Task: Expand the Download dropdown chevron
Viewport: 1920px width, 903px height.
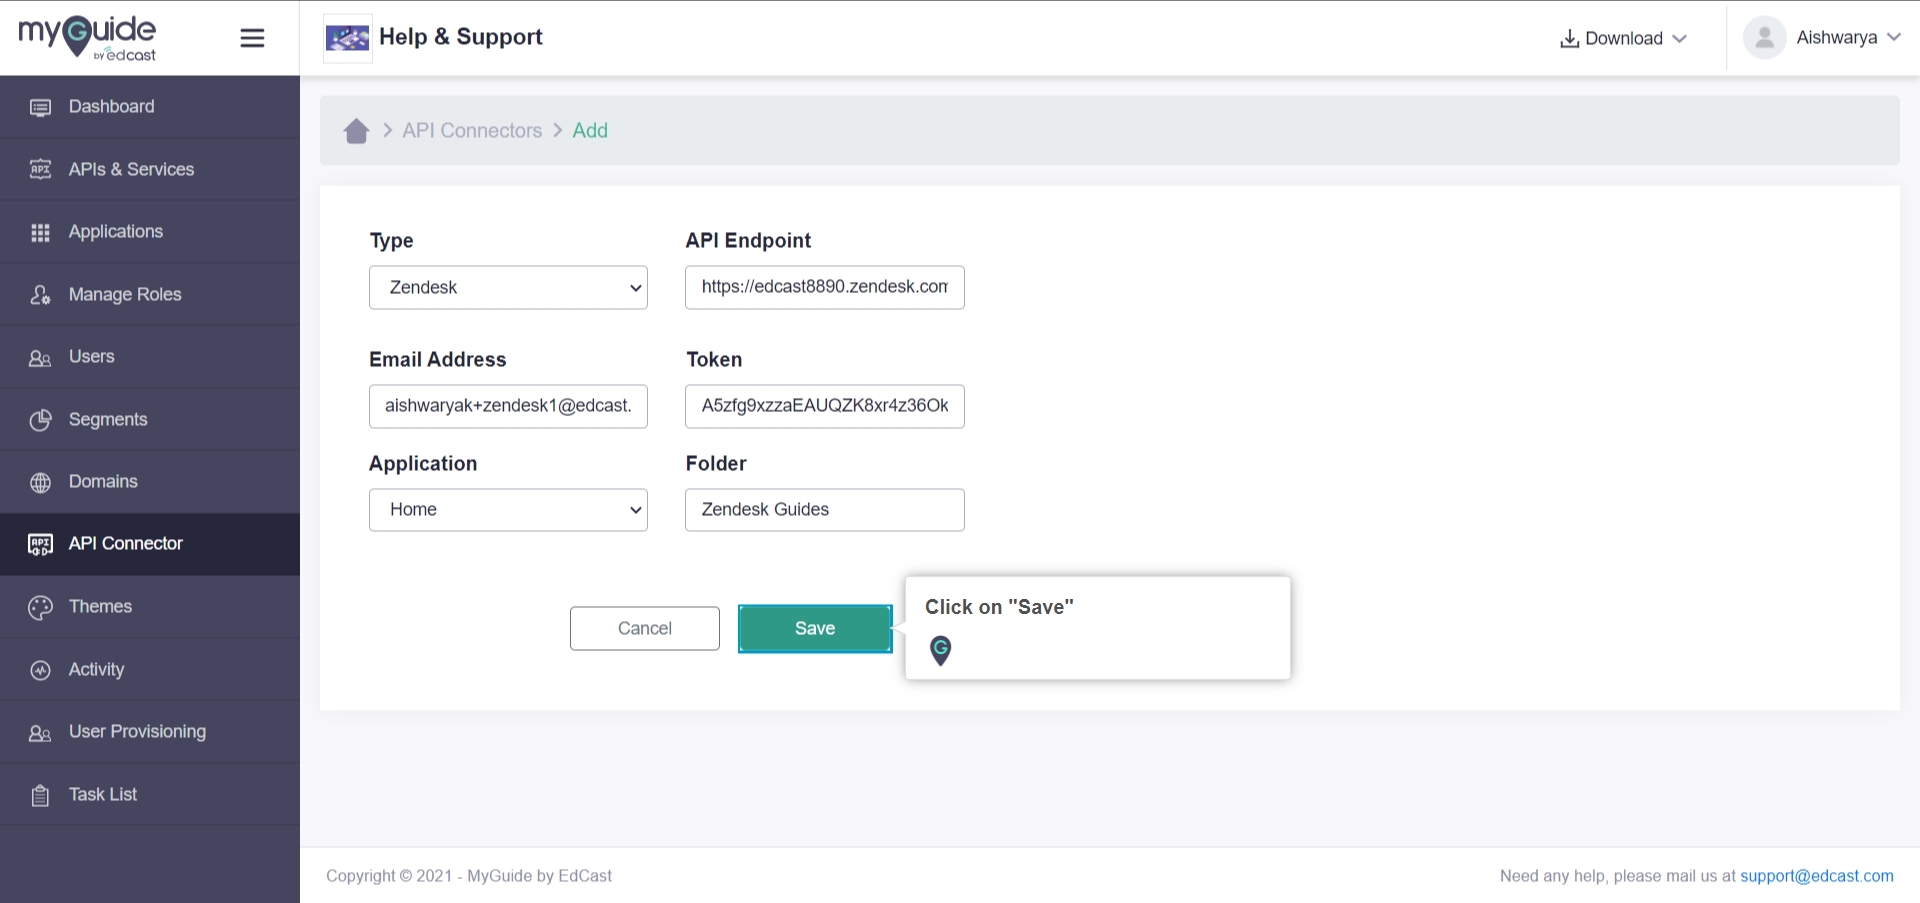Action: point(1680,38)
